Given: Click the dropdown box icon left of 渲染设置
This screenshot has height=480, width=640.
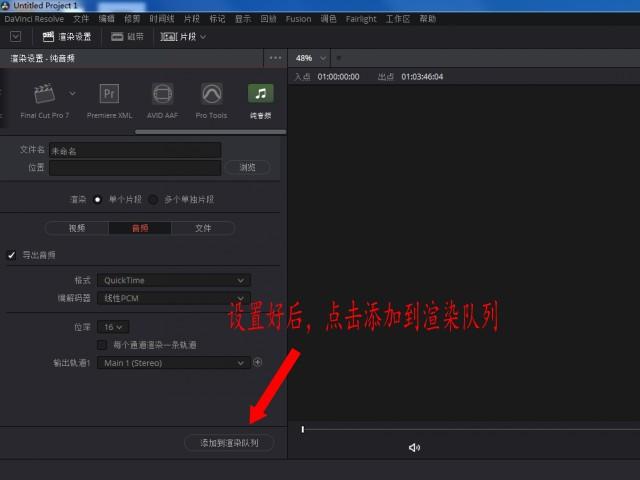Looking at the screenshot, I should [16, 37].
